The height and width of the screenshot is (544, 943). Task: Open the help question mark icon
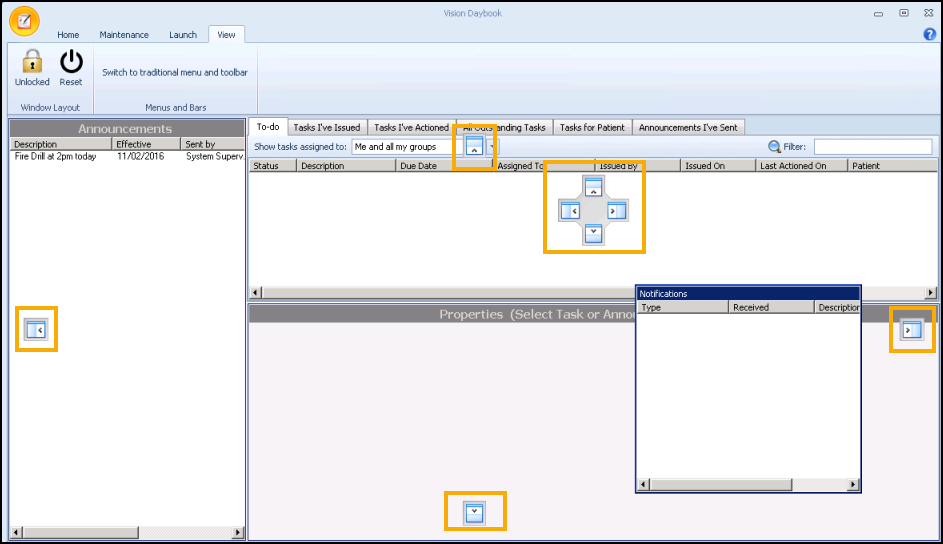click(x=929, y=34)
